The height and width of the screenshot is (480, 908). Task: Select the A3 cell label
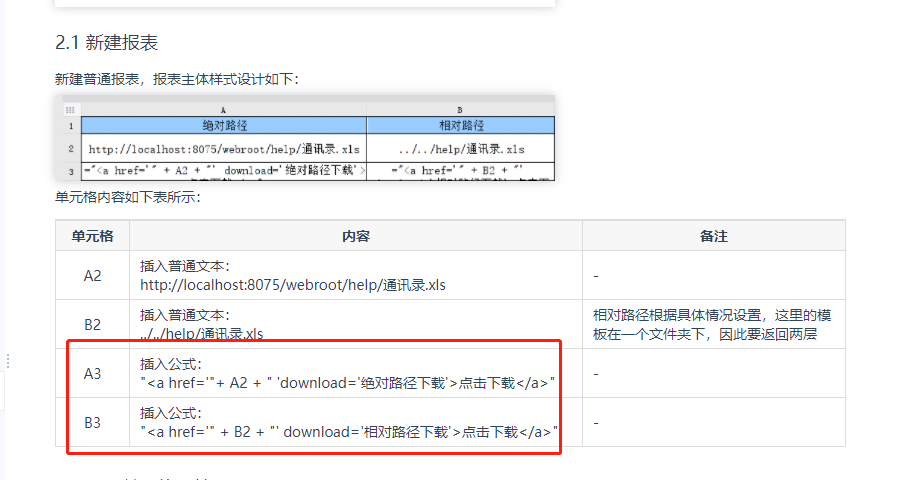93,374
